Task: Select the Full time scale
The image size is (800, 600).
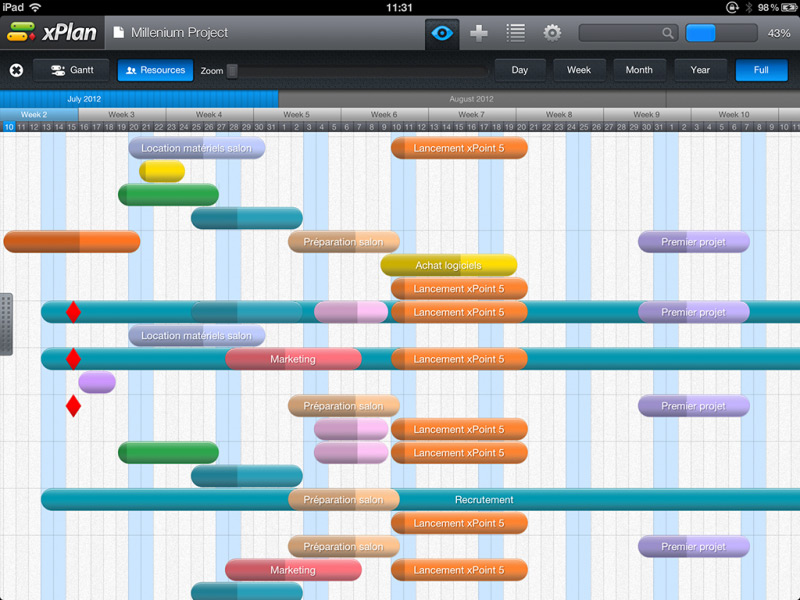Action: click(761, 70)
